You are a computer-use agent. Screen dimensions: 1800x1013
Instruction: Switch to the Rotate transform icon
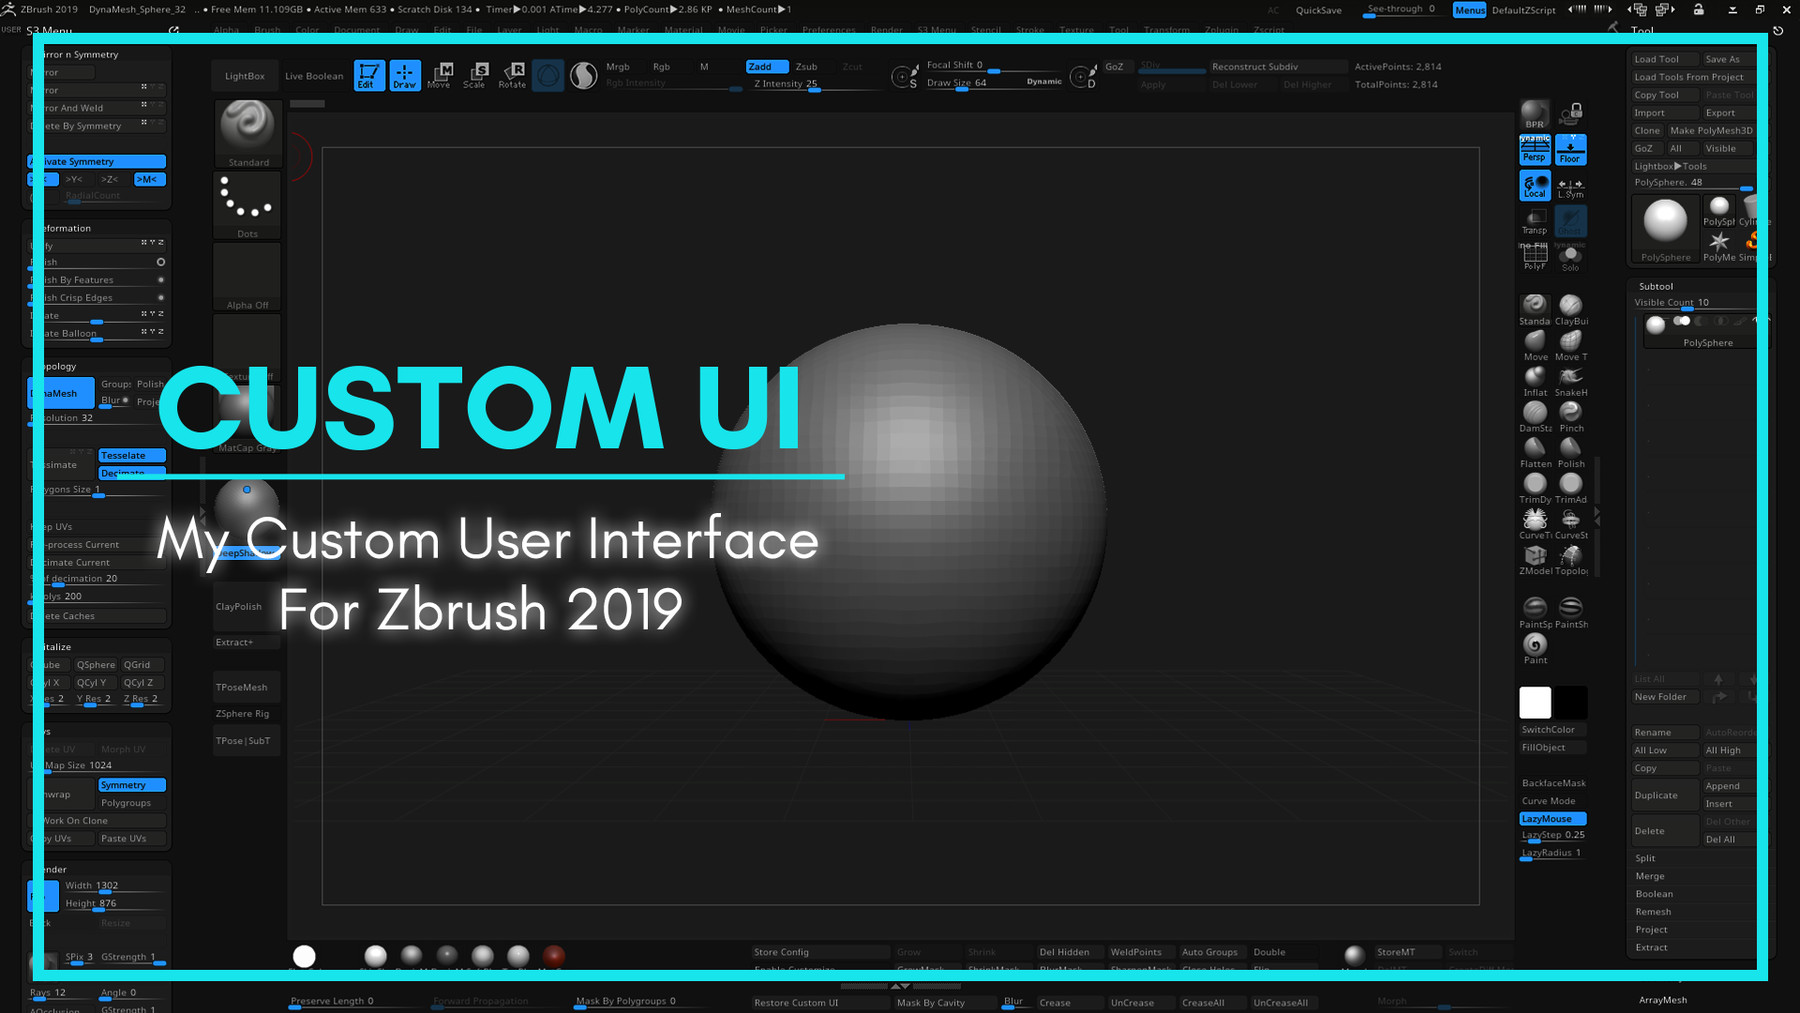(512, 75)
